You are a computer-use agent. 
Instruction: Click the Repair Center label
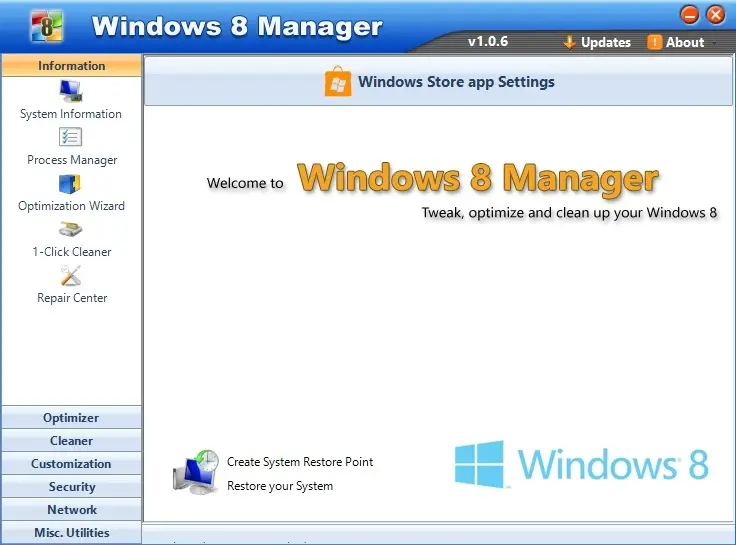click(72, 298)
